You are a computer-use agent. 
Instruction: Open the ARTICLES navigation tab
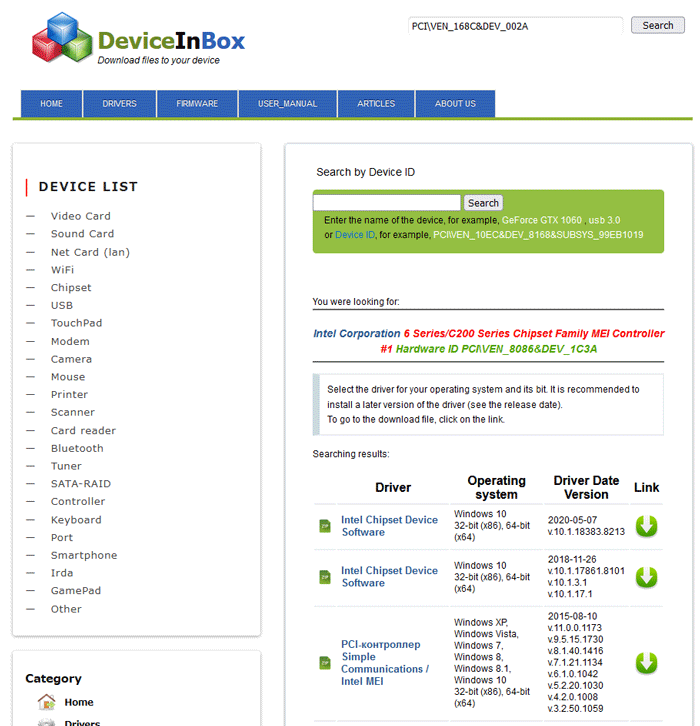[x=376, y=104]
